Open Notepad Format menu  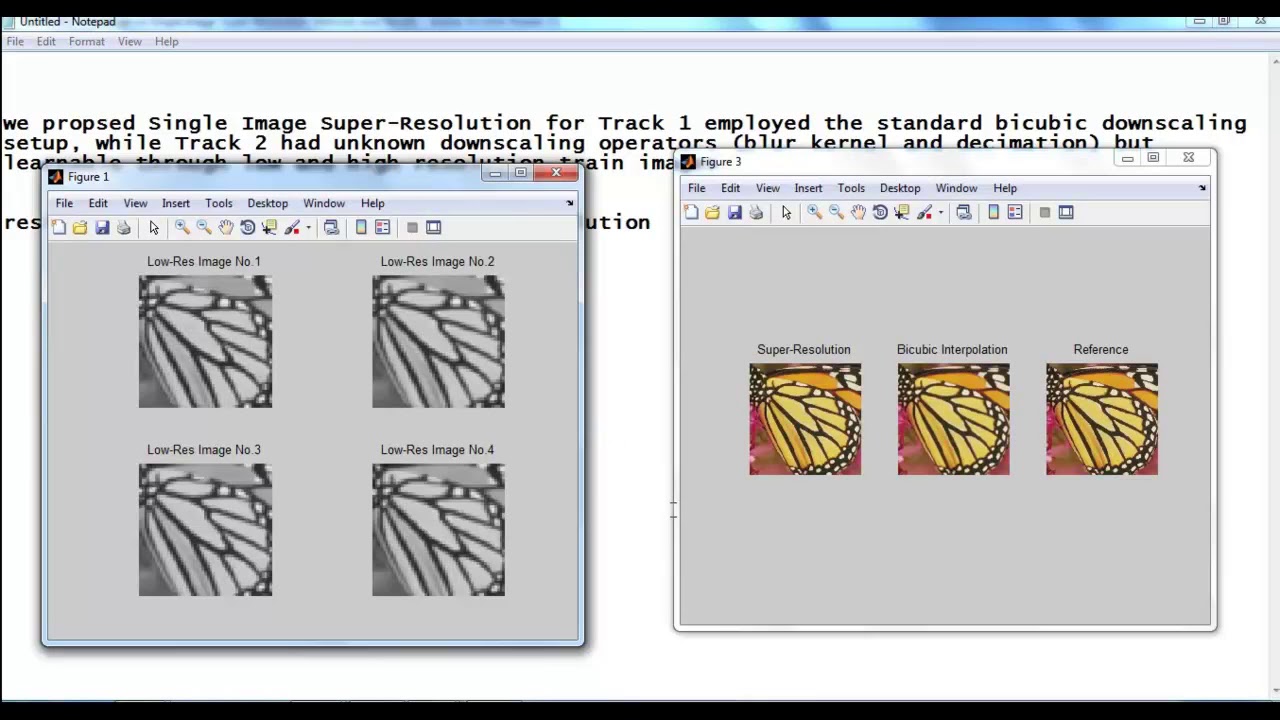(x=87, y=41)
